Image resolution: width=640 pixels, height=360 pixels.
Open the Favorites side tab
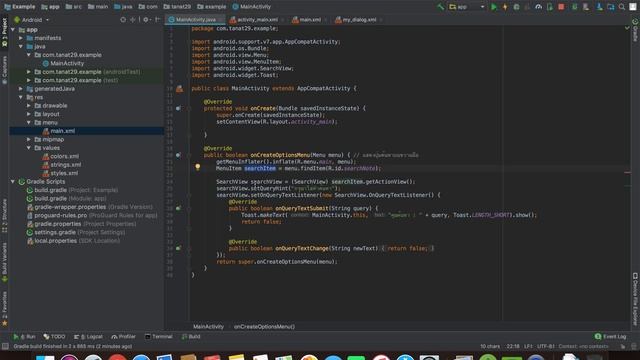[4, 309]
